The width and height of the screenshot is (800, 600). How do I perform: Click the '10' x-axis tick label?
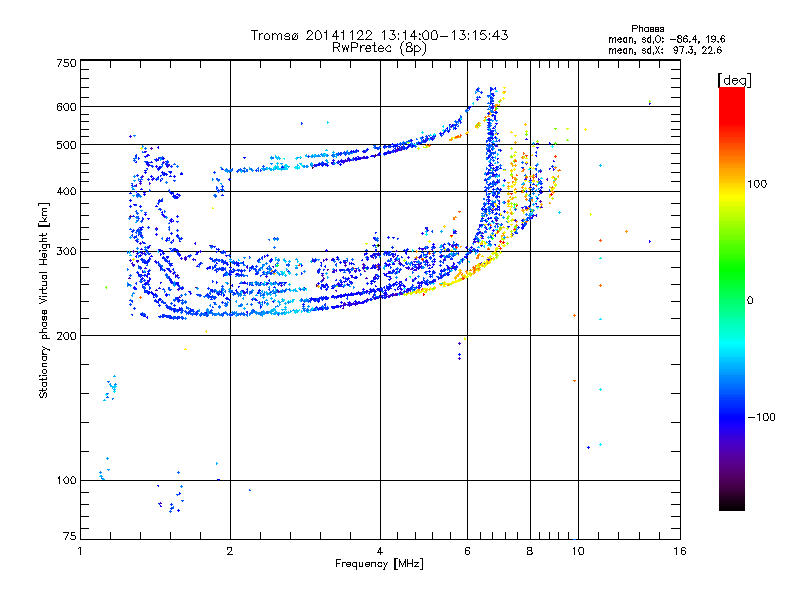[x=578, y=551]
